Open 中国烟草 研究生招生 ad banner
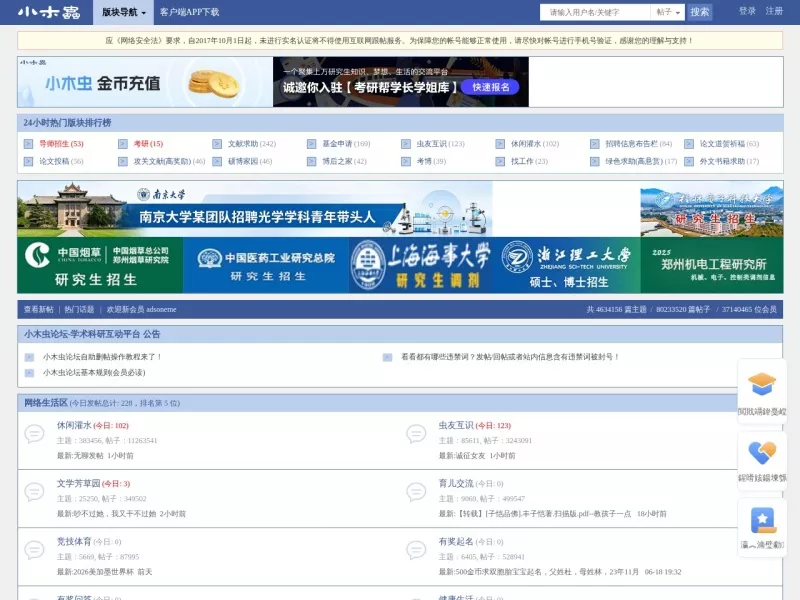Screen dimensions: 800x600 click(x=101, y=265)
